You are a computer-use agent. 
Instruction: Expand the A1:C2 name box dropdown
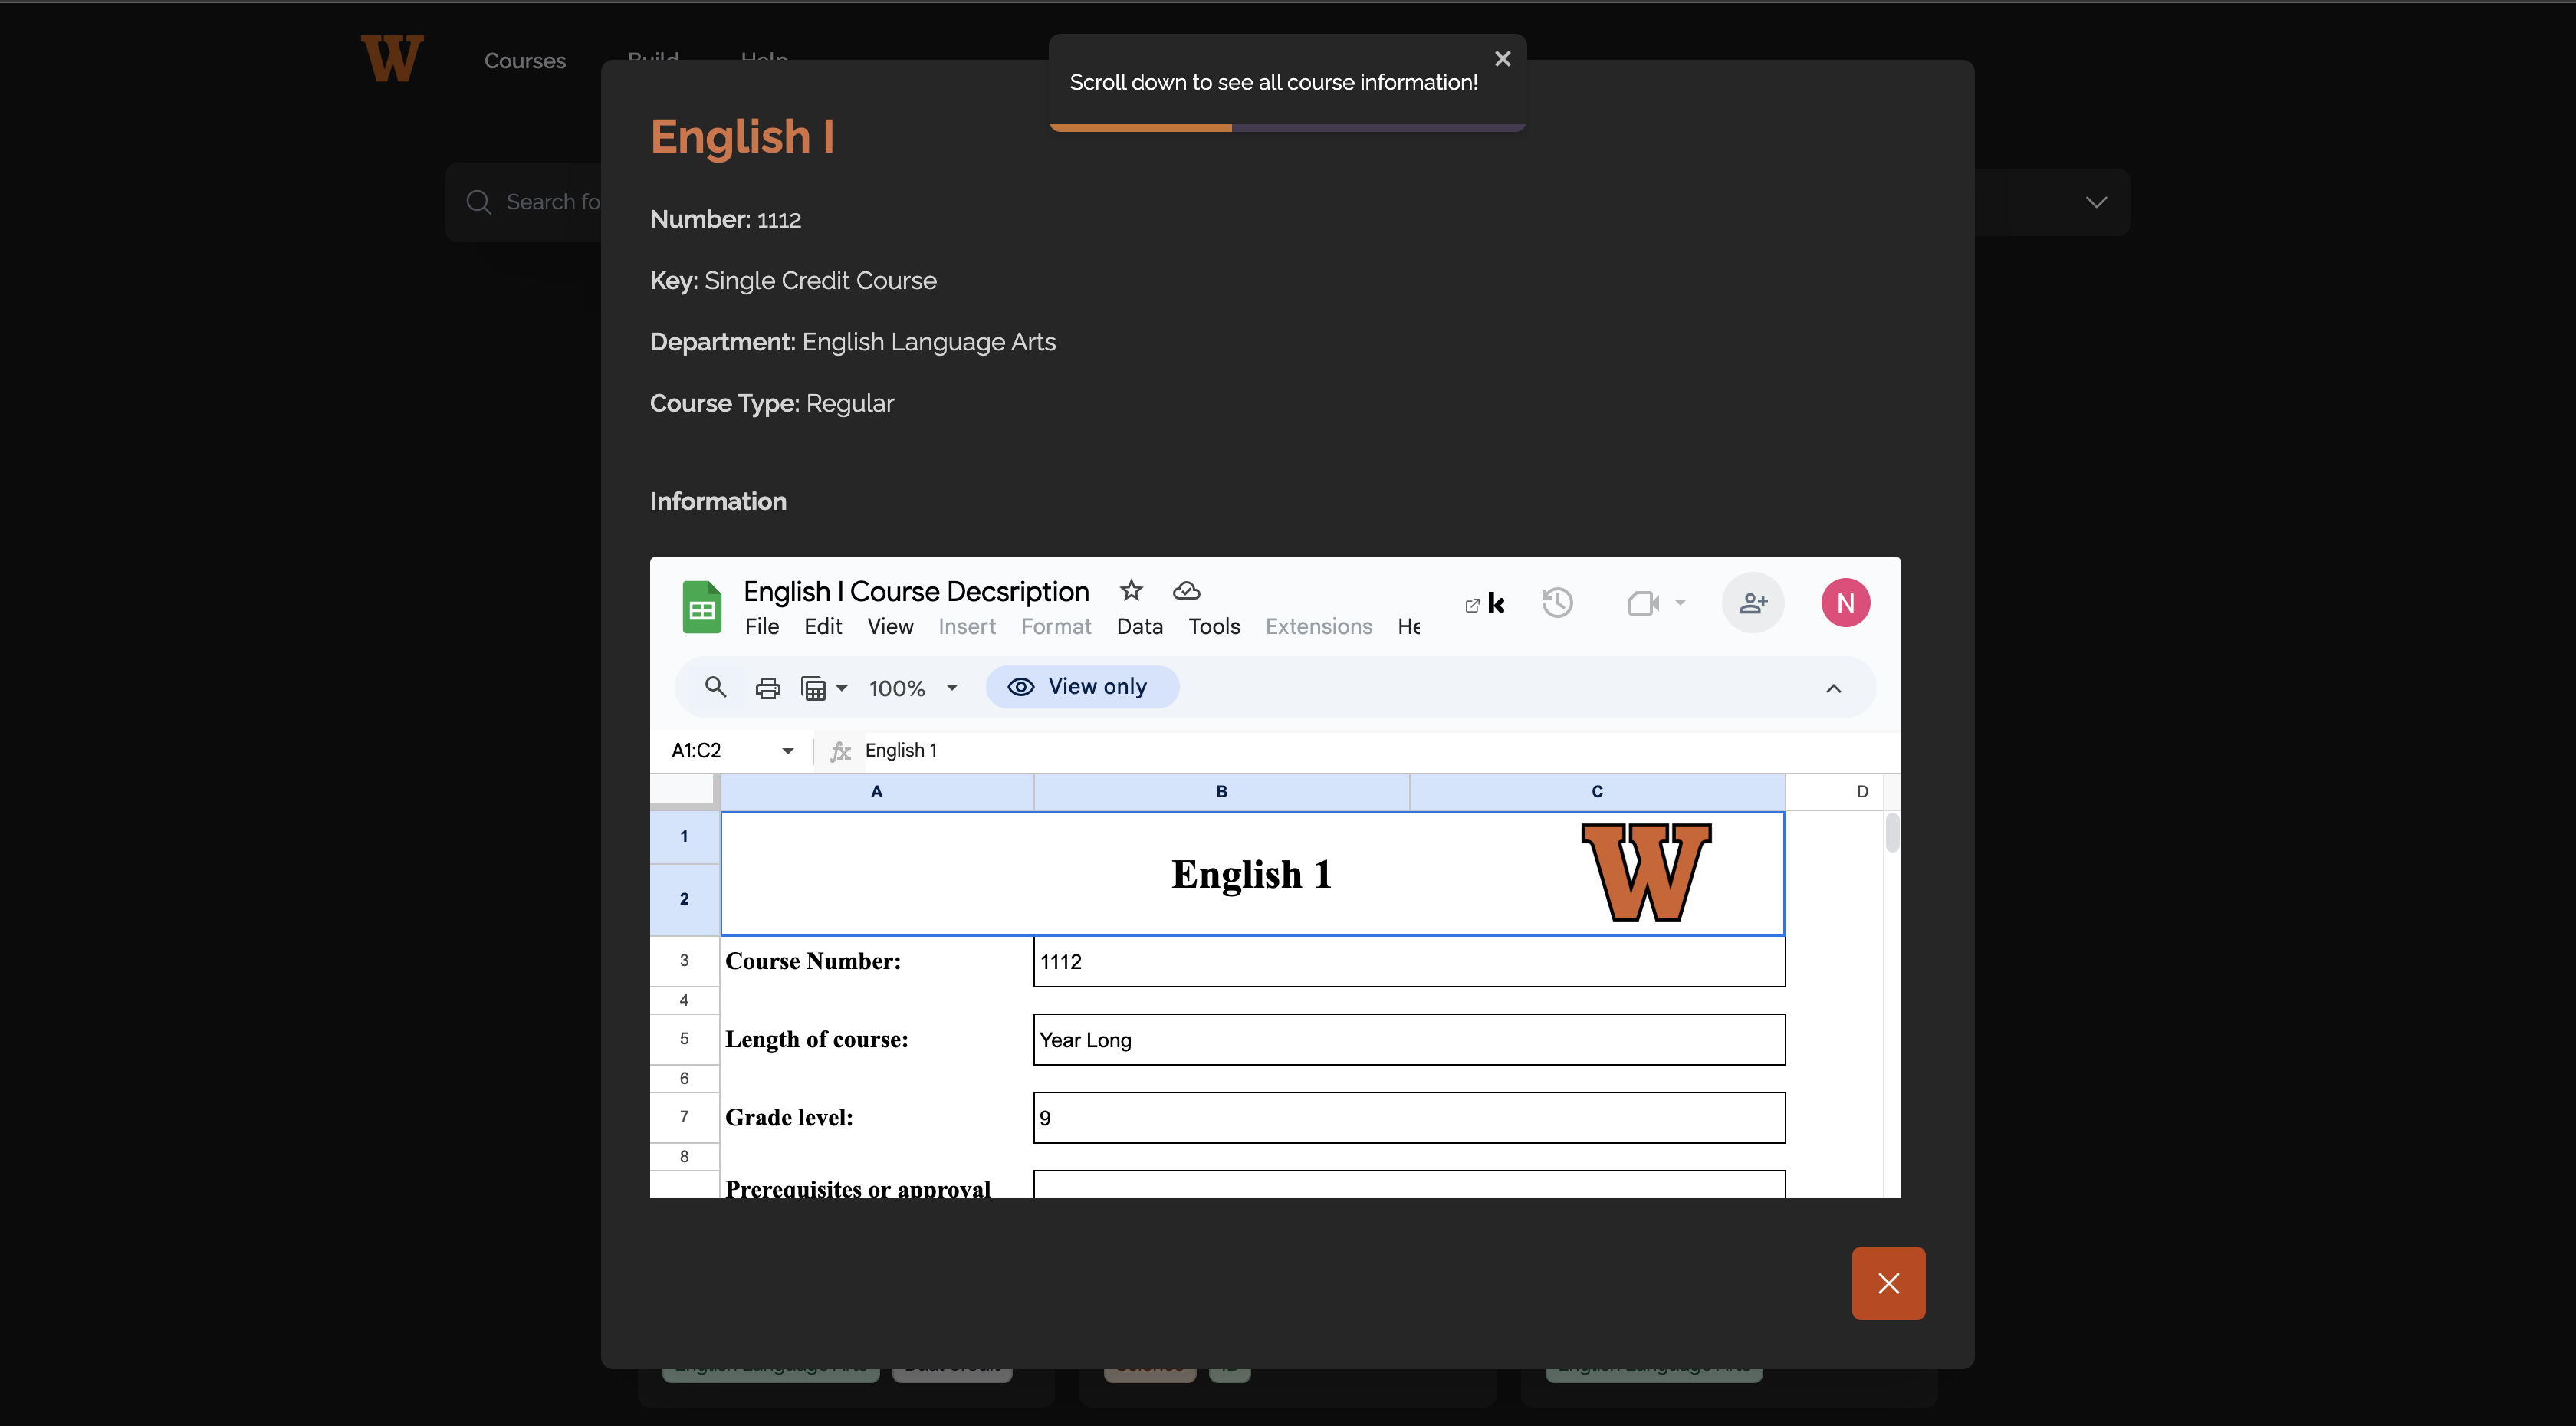click(788, 751)
